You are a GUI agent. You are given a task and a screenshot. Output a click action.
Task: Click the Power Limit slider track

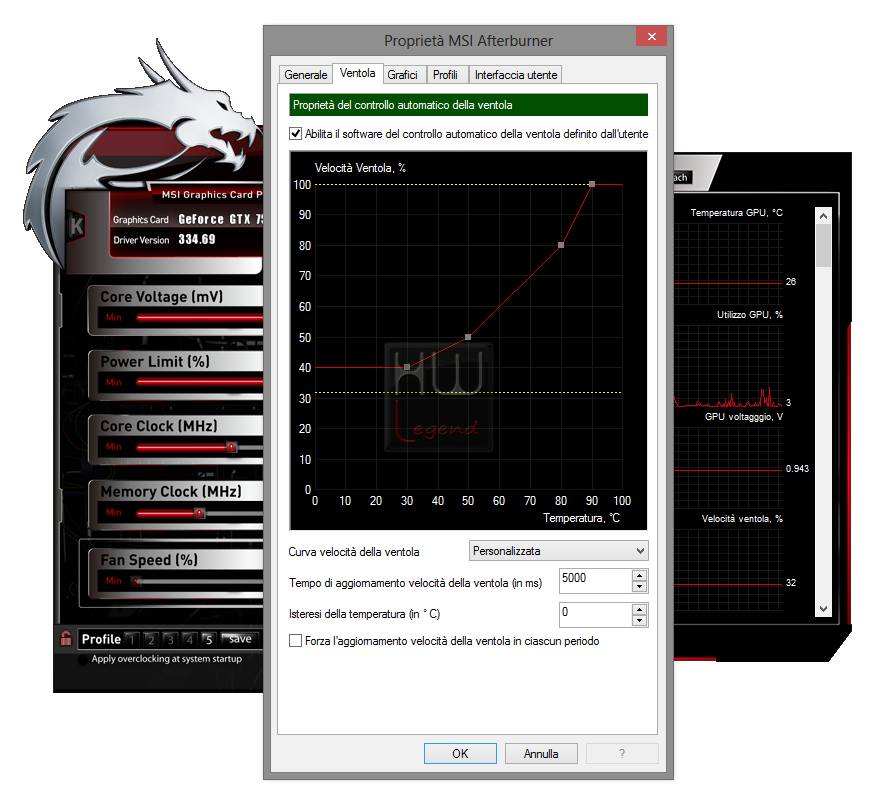click(199, 382)
